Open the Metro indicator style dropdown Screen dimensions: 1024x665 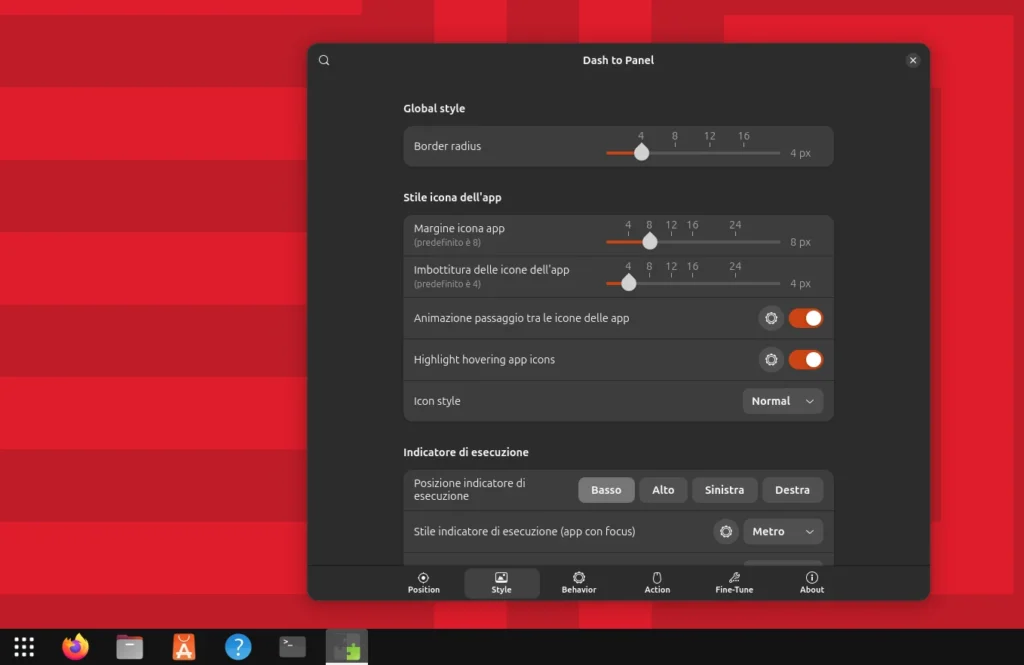click(x=783, y=531)
